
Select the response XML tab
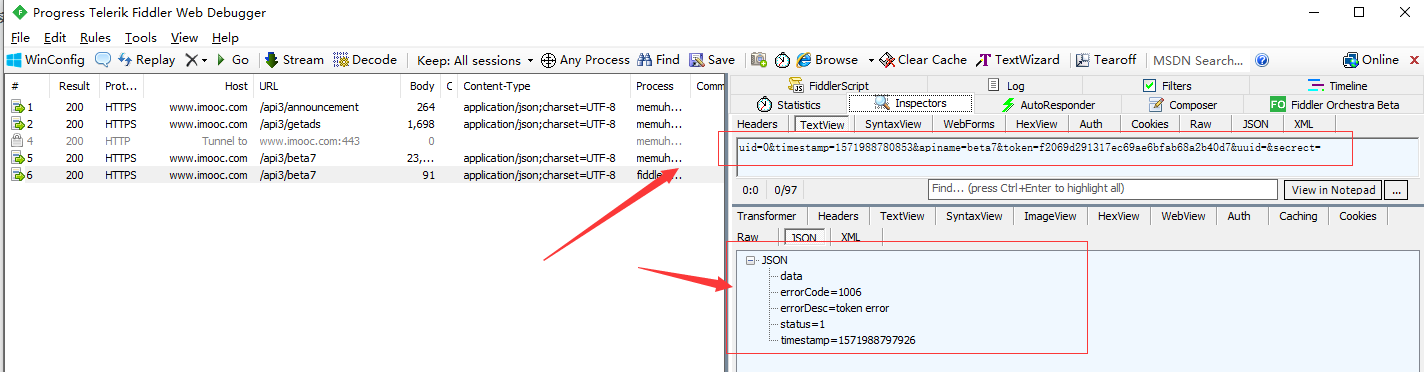point(850,237)
